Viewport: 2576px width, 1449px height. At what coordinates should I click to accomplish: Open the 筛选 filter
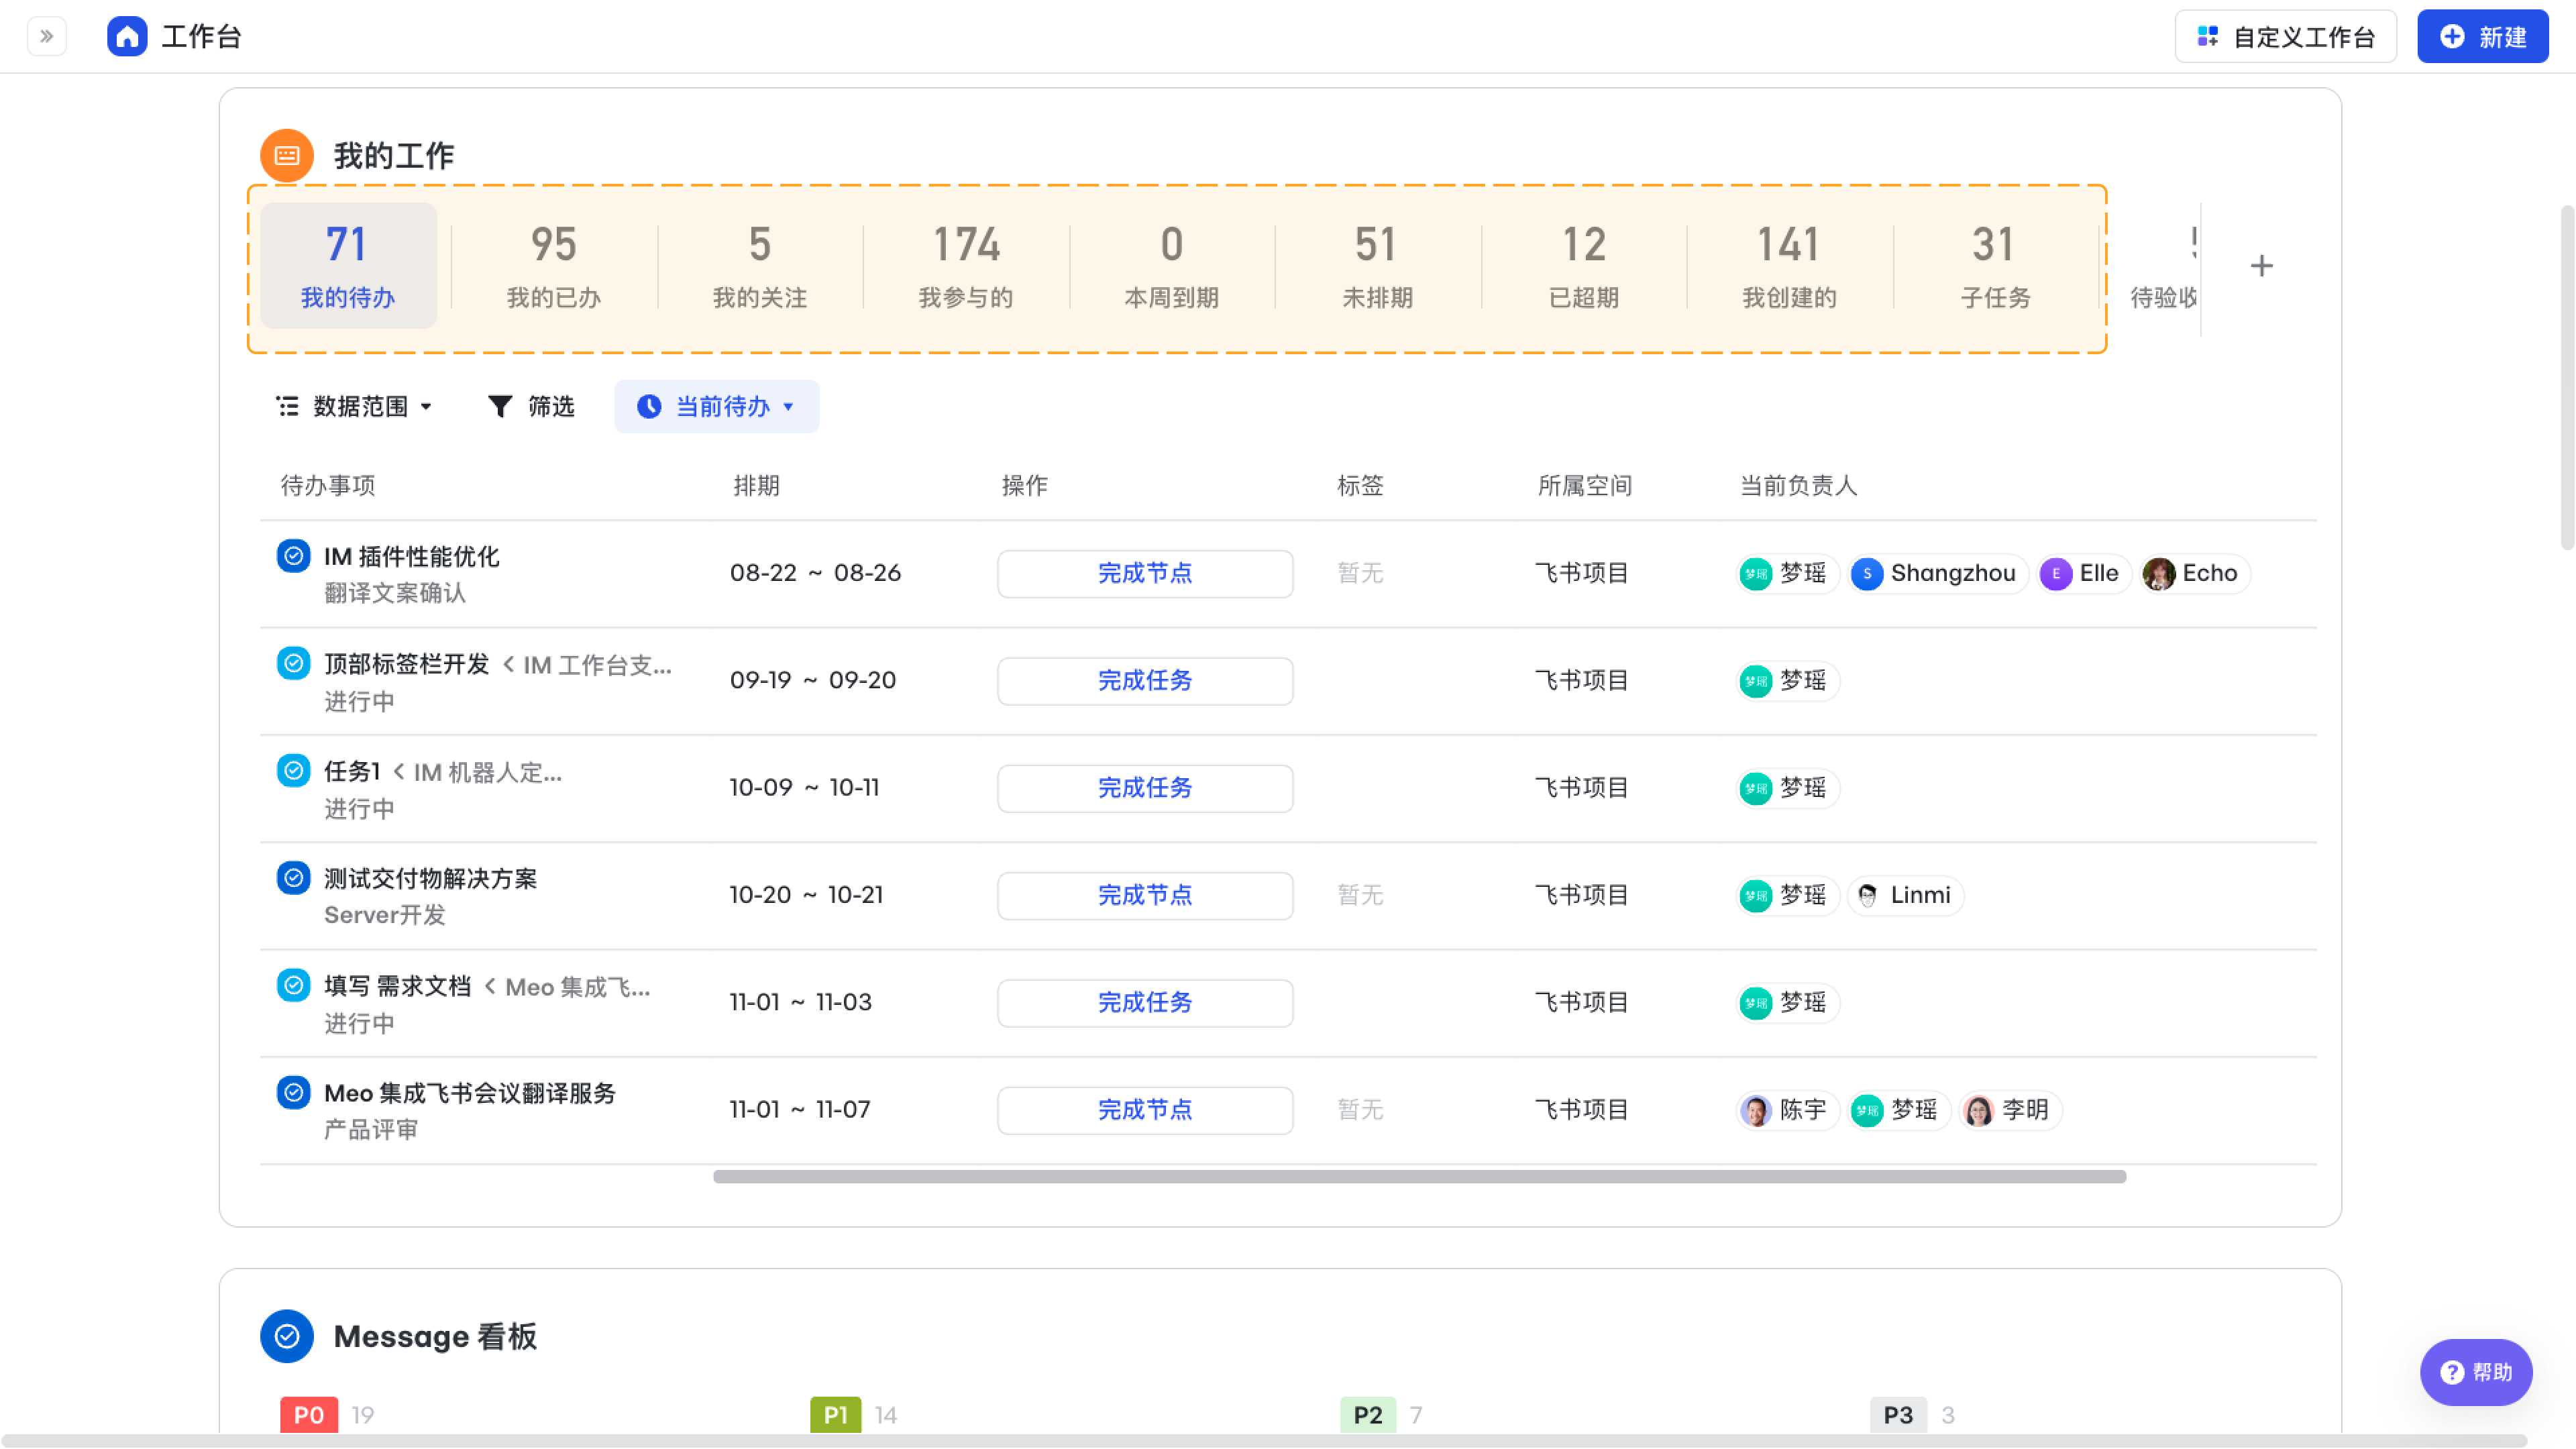point(531,406)
